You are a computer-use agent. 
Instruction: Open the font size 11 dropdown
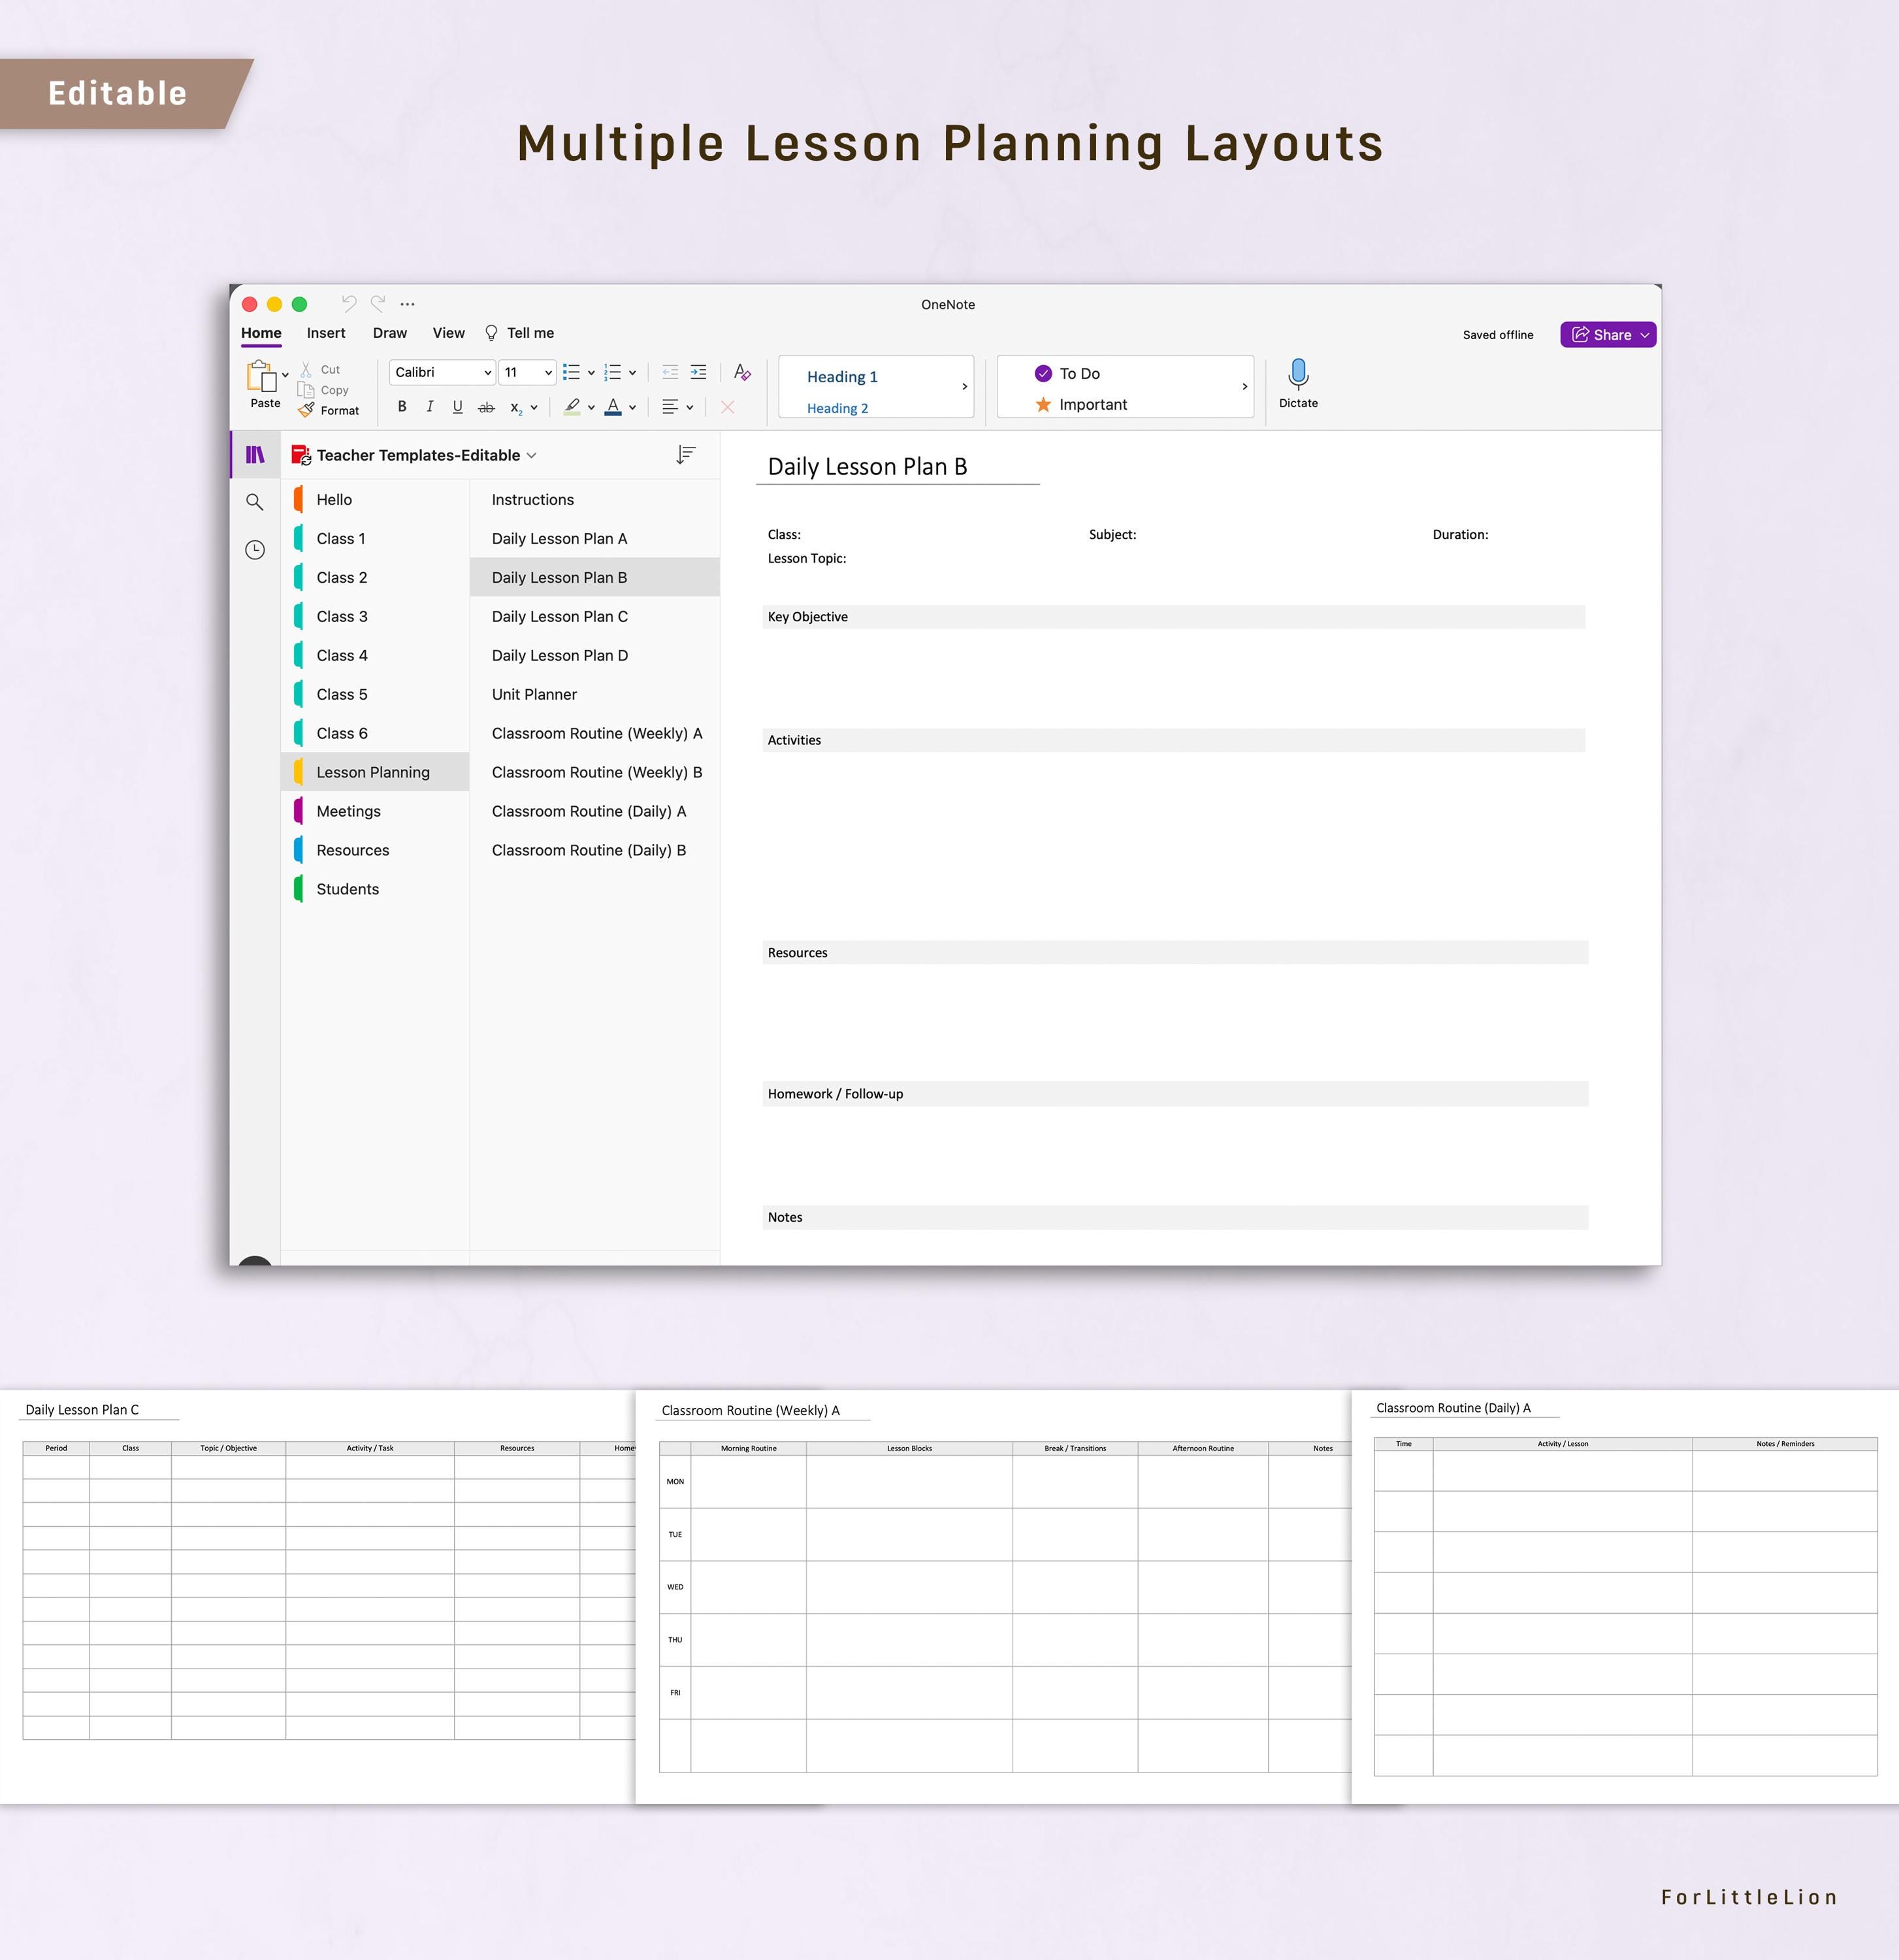pyautogui.click(x=527, y=372)
